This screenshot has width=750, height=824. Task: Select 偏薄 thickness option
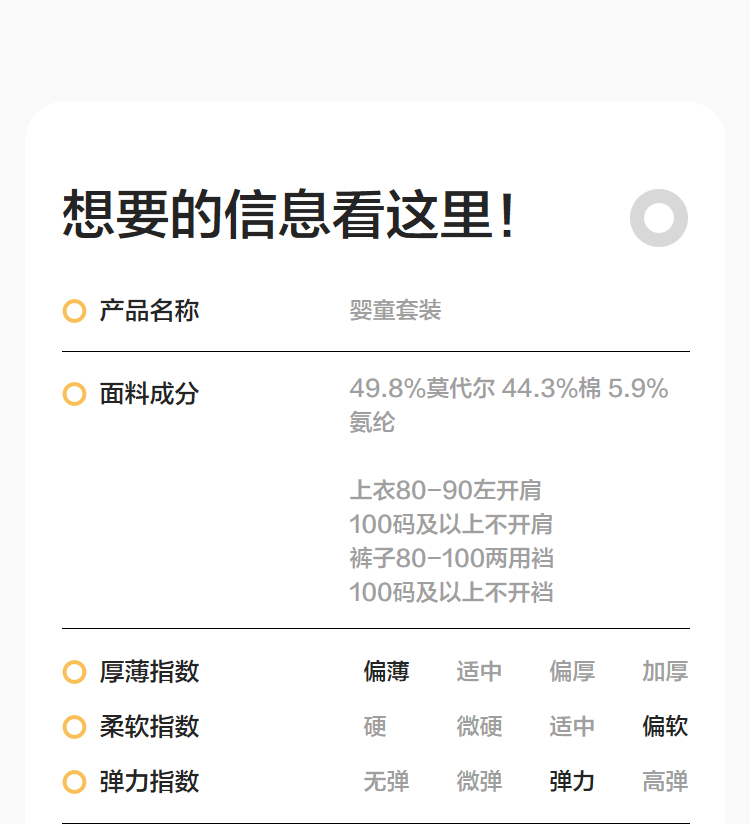coord(386,672)
